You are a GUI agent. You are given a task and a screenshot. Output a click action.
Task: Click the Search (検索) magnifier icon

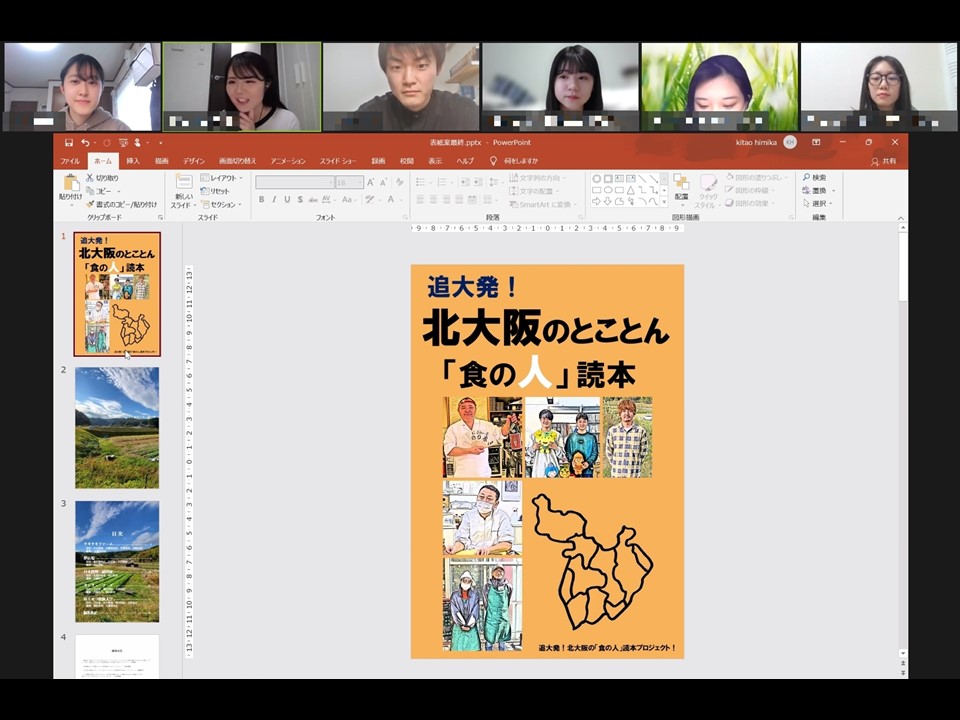(814, 178)
